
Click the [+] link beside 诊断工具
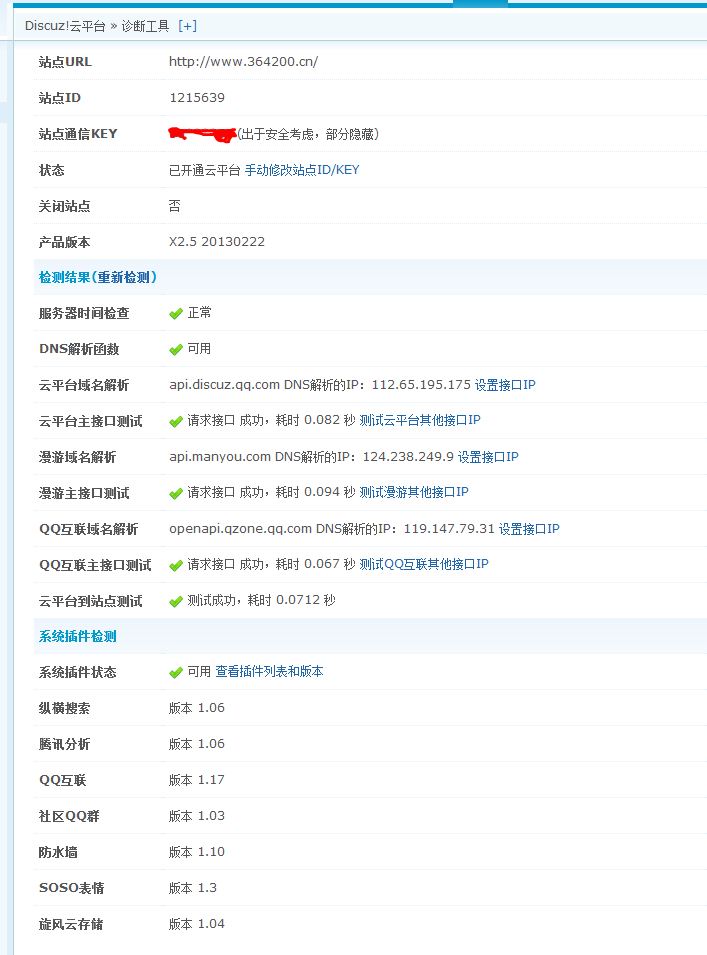(x=188, y=26)
